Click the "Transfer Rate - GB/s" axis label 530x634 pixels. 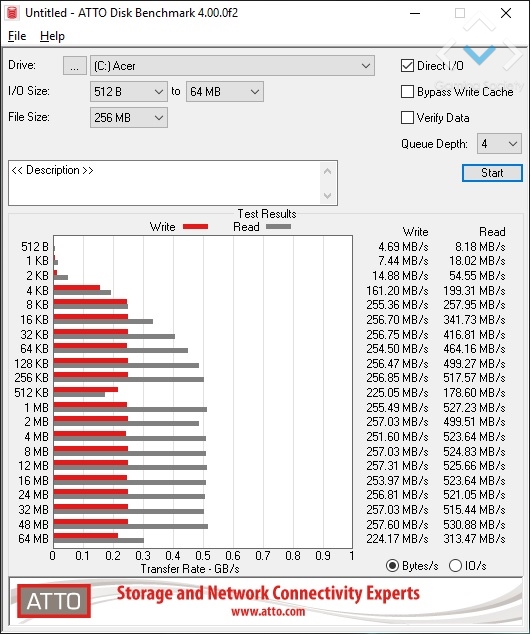click(190, 569)
